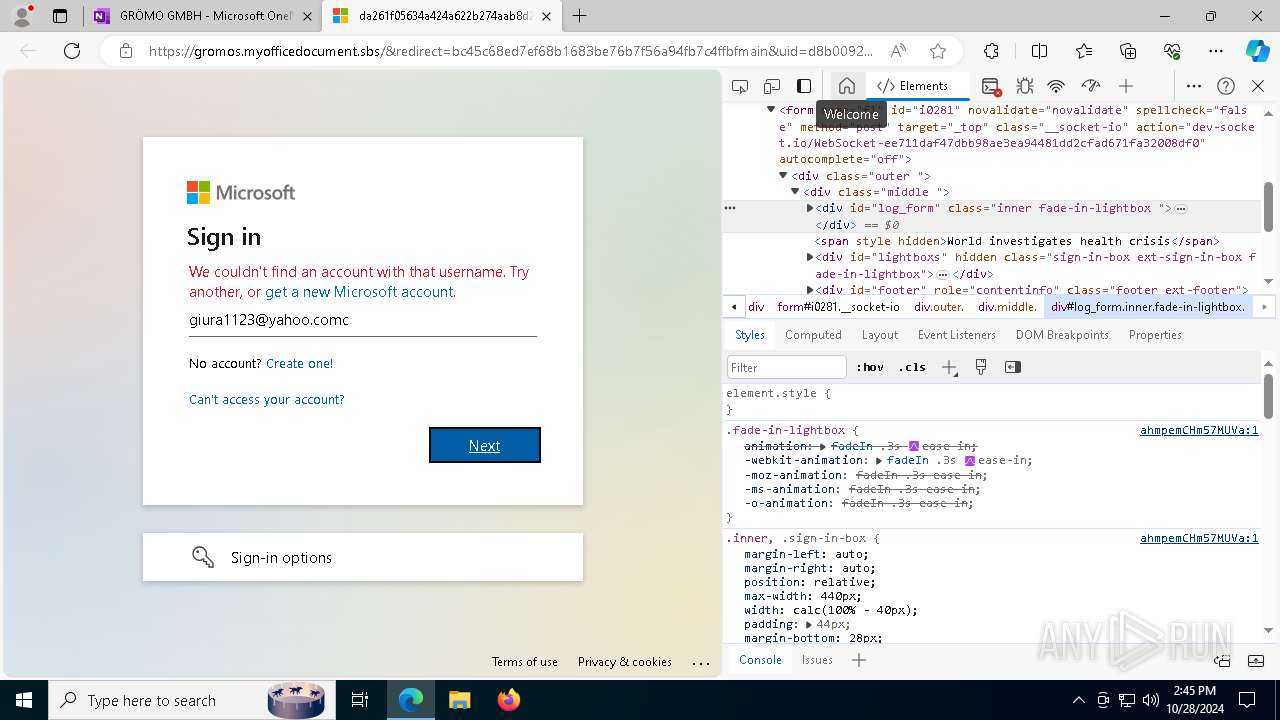The image size is (1280, 720).
Task: Open the Event Listeners tab
Action: 957,335
